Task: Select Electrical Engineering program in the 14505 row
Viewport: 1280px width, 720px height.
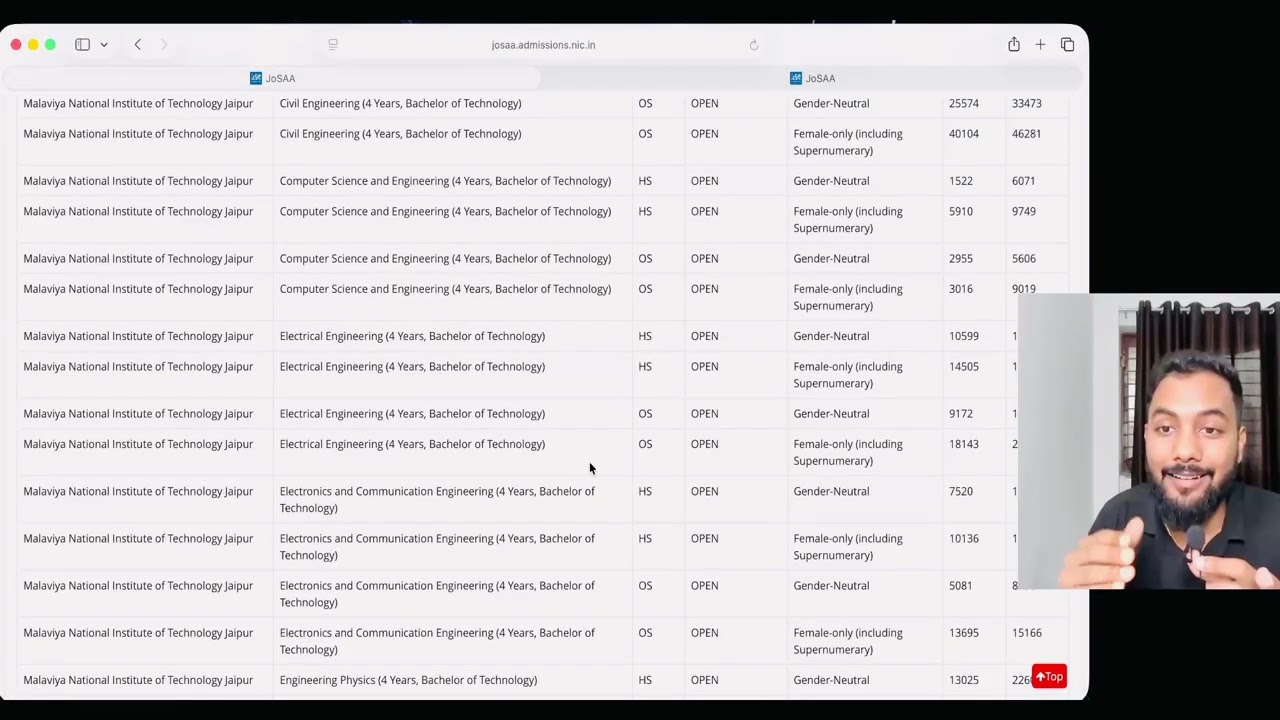Action: click(x=412, y=367)
